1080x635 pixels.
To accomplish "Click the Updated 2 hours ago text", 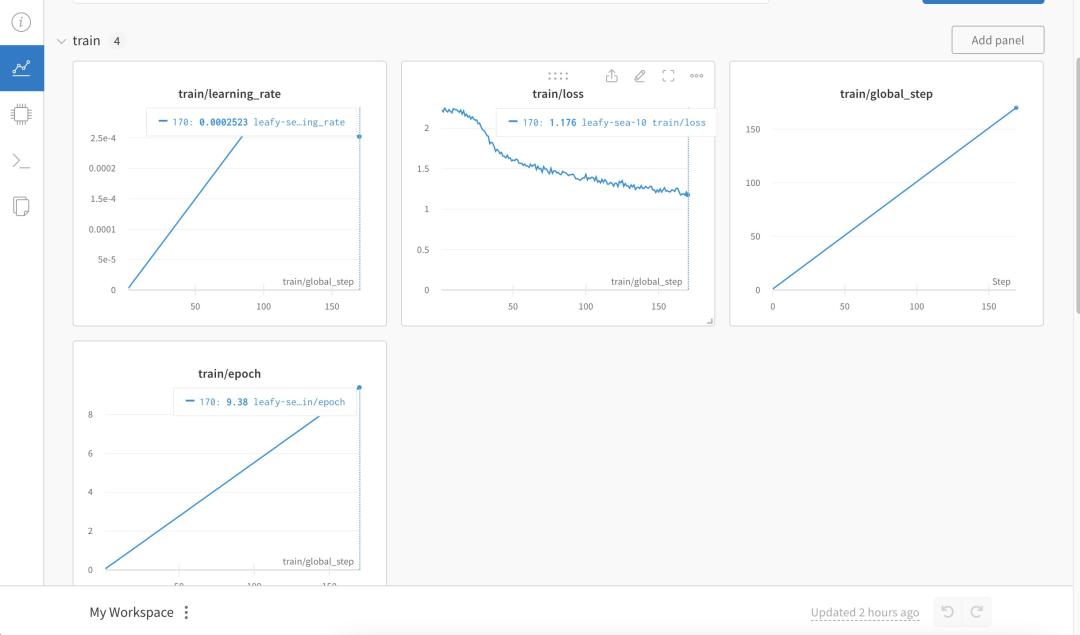I will (x=865, y=613).
